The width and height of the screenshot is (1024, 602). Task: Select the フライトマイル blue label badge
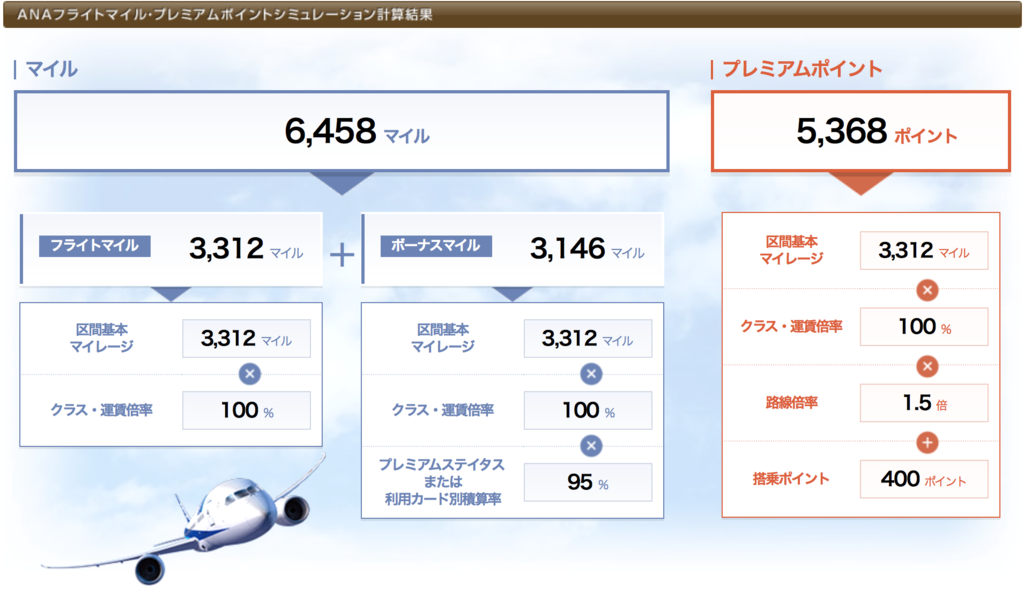[x=95, y=246]
